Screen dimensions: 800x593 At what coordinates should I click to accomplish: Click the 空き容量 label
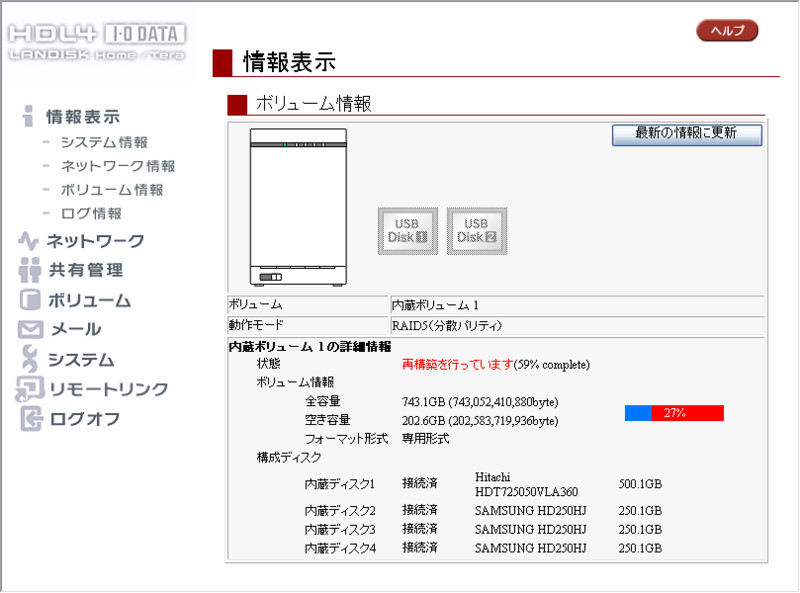pos(328,420)
